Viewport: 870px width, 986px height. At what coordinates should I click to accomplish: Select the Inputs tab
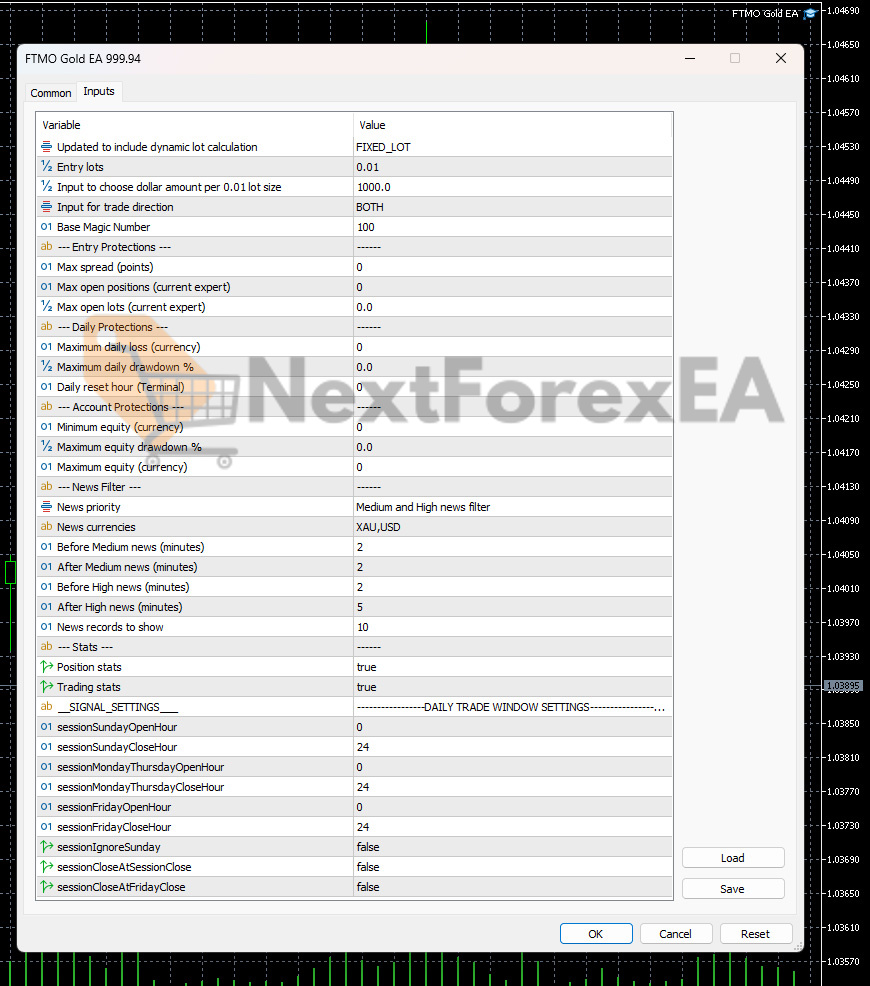pyautogui.click(x=99, y=91)
